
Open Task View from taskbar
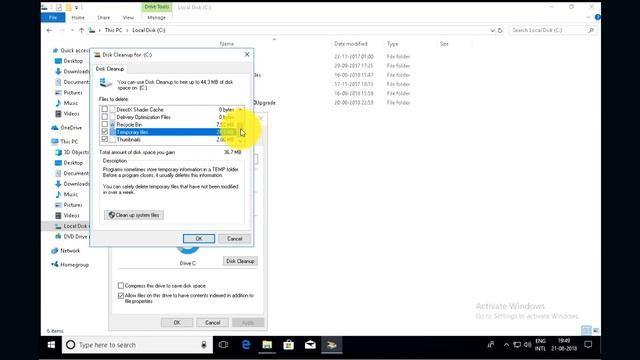(x=223, y=345)
